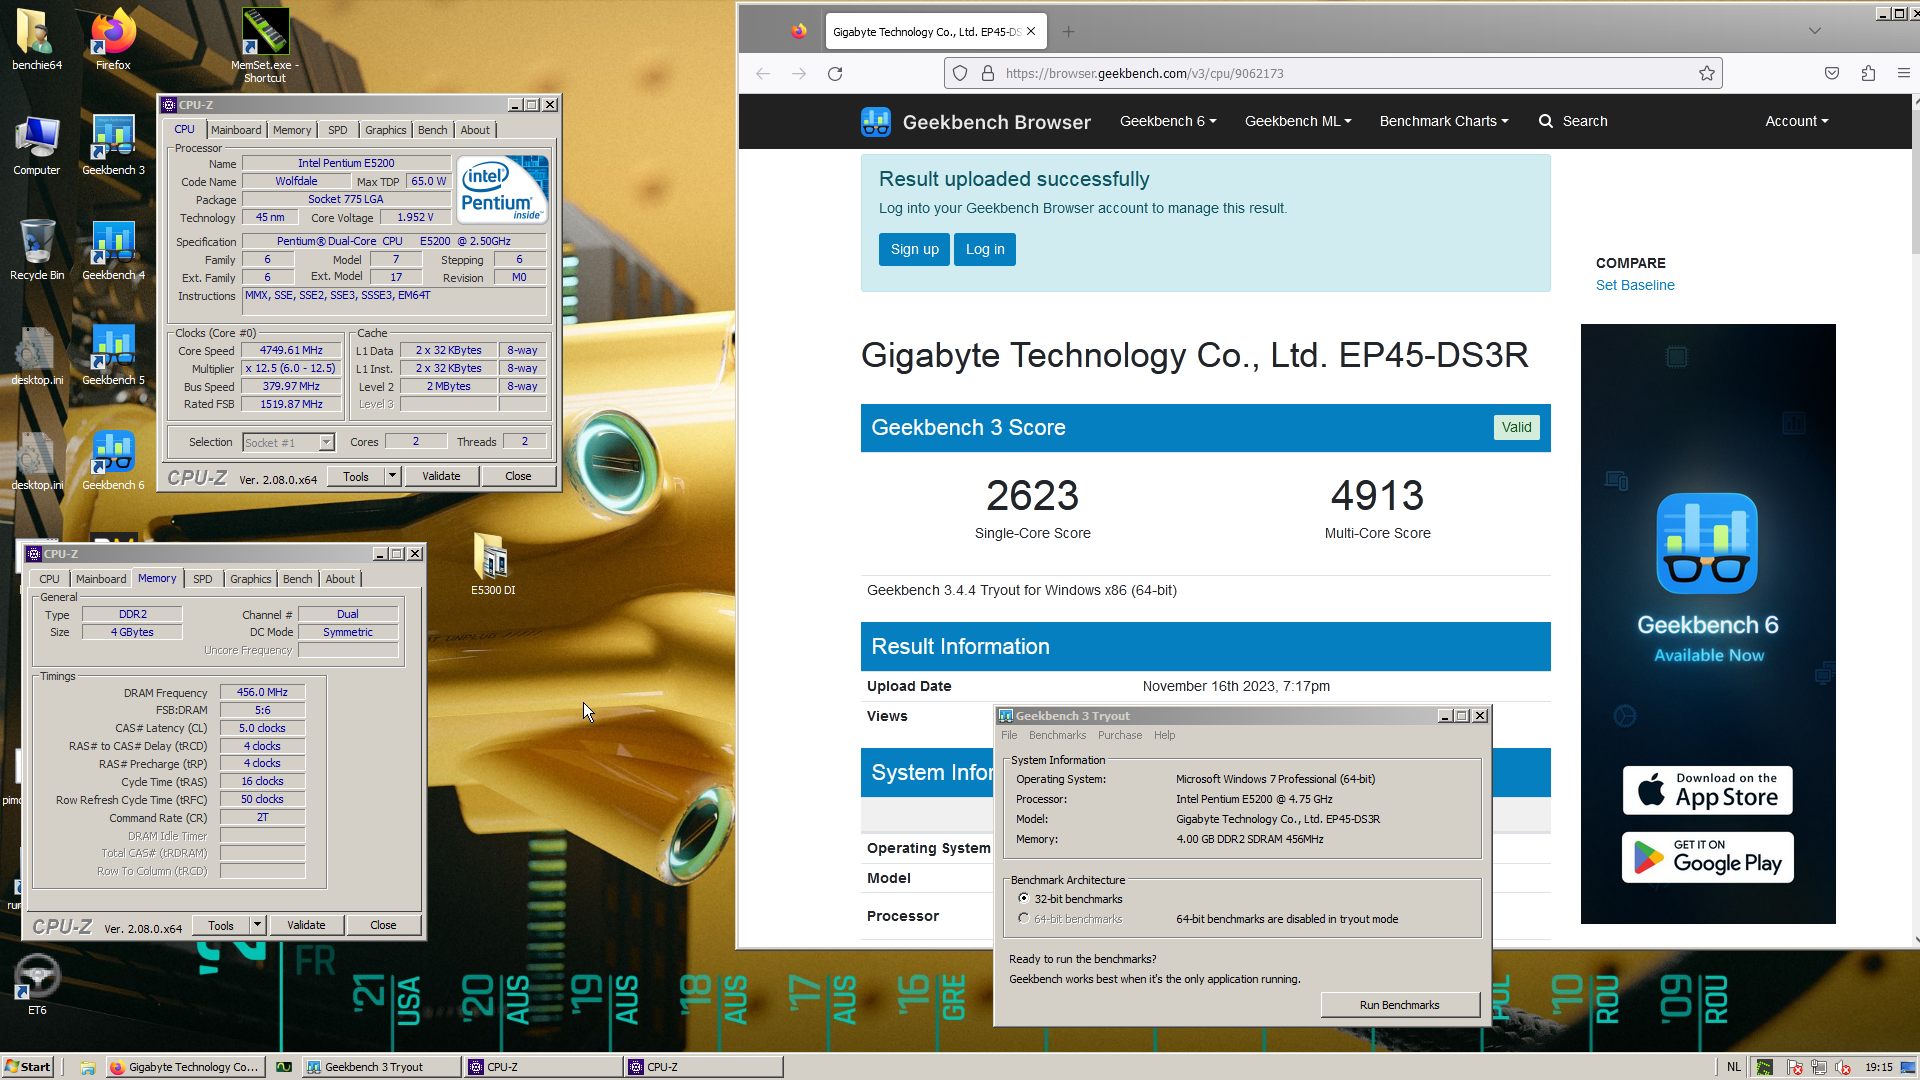This screenshot has height=1080, width=1920.
Task: Open the Account dropdown menu
Action: [x=1796, y=121]
